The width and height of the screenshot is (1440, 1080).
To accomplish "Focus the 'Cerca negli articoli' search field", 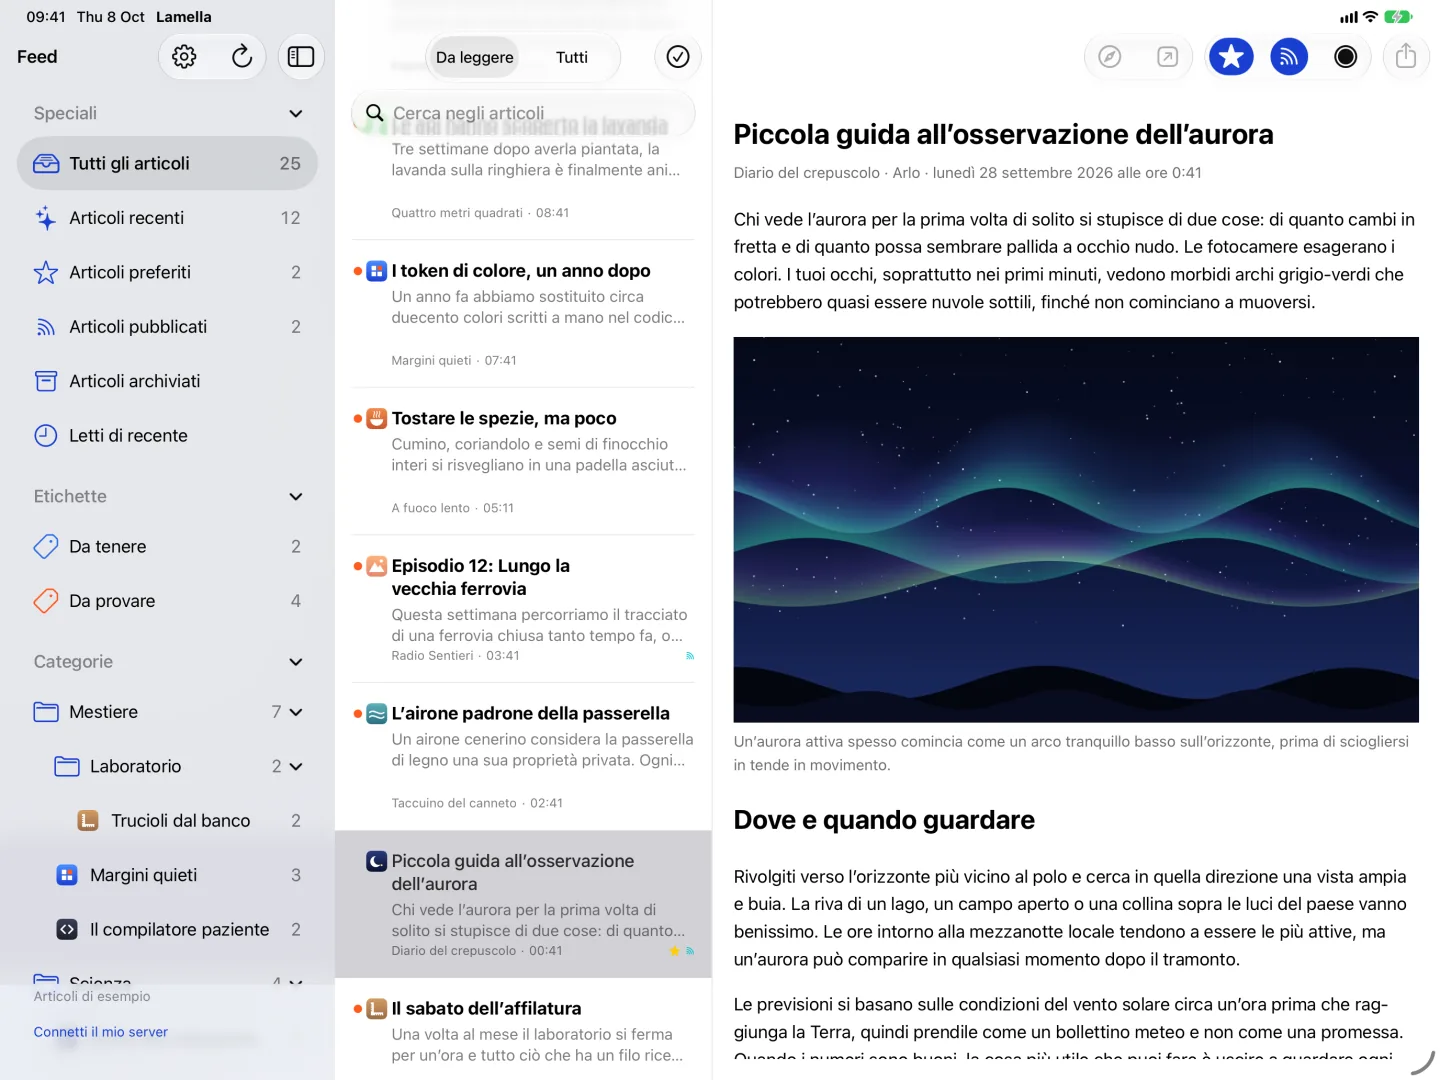I will coord(524,113).
